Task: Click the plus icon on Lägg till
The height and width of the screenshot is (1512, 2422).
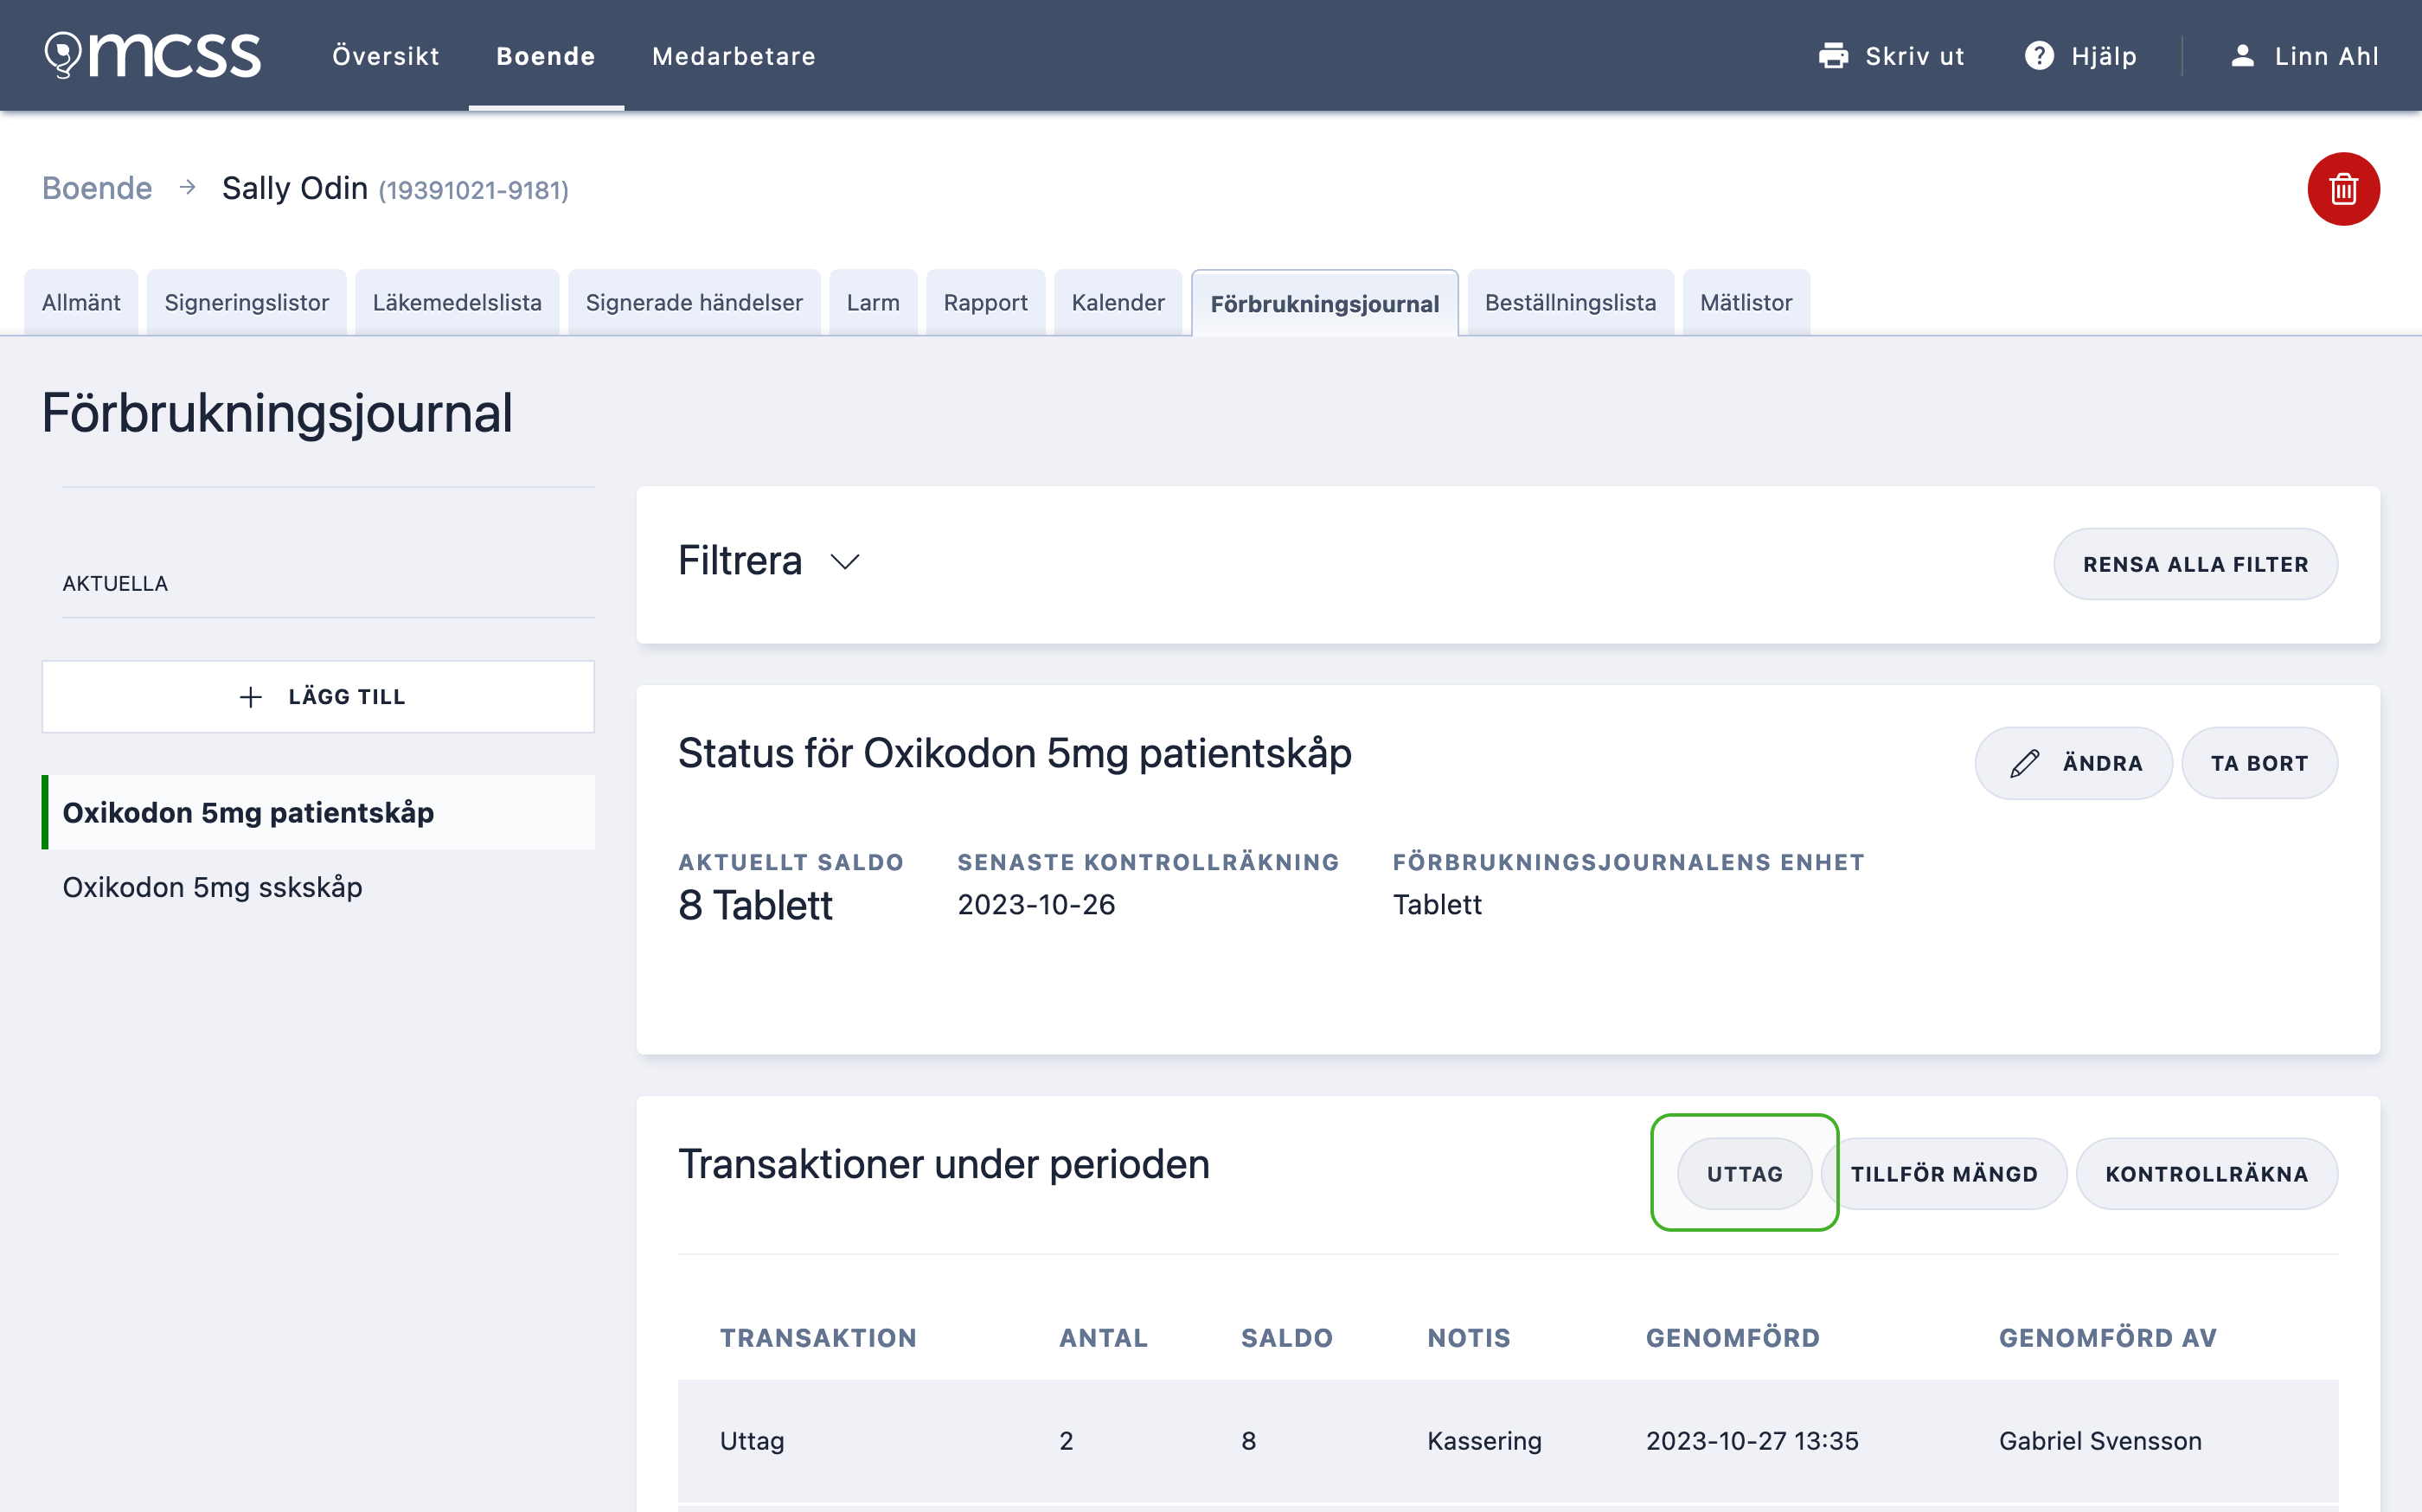Action: click(x=251, y=697)
